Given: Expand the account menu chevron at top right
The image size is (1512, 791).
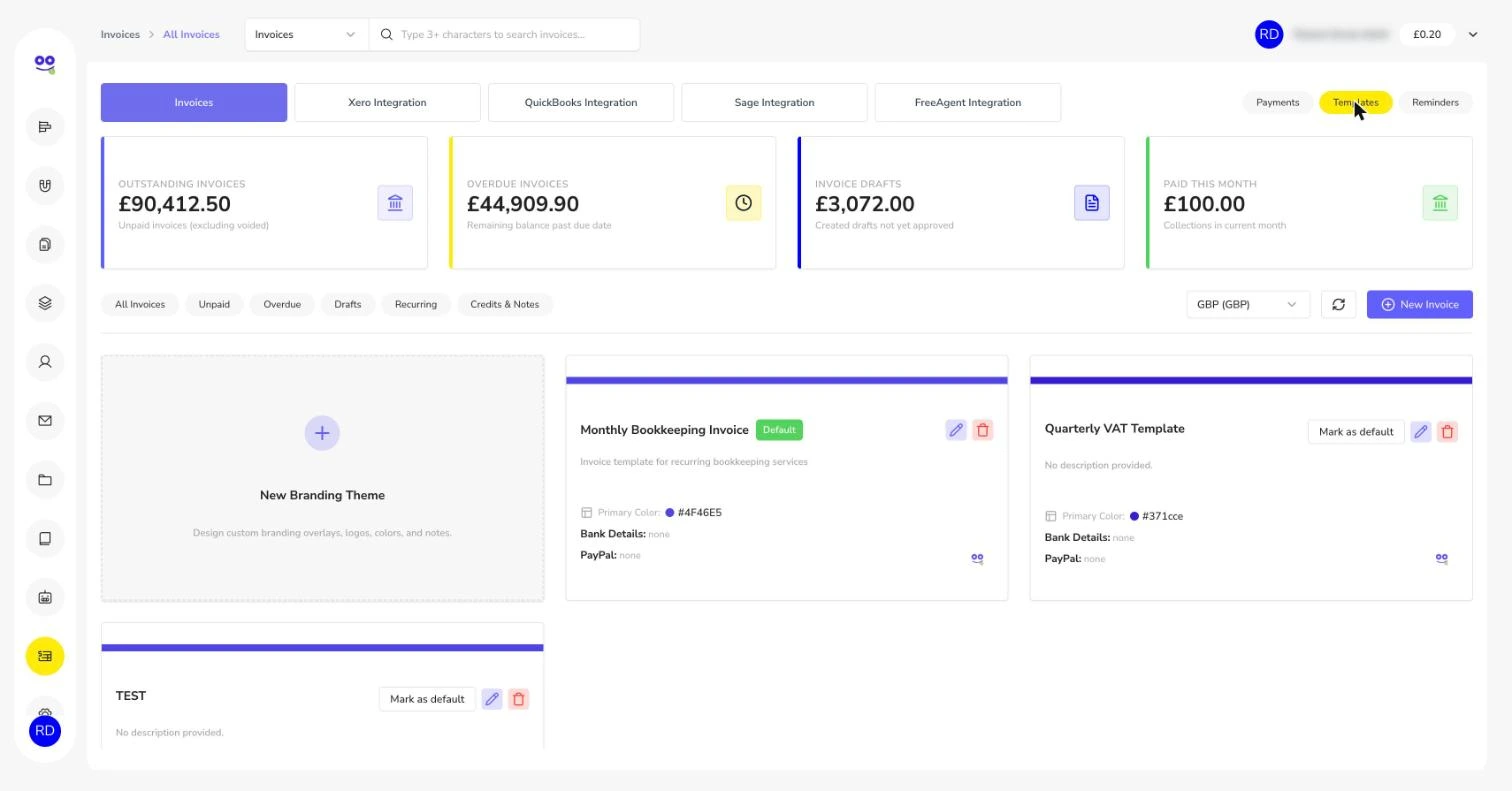Looking at the screenshot, I should pyautogui.click(x=1473, y=34).
